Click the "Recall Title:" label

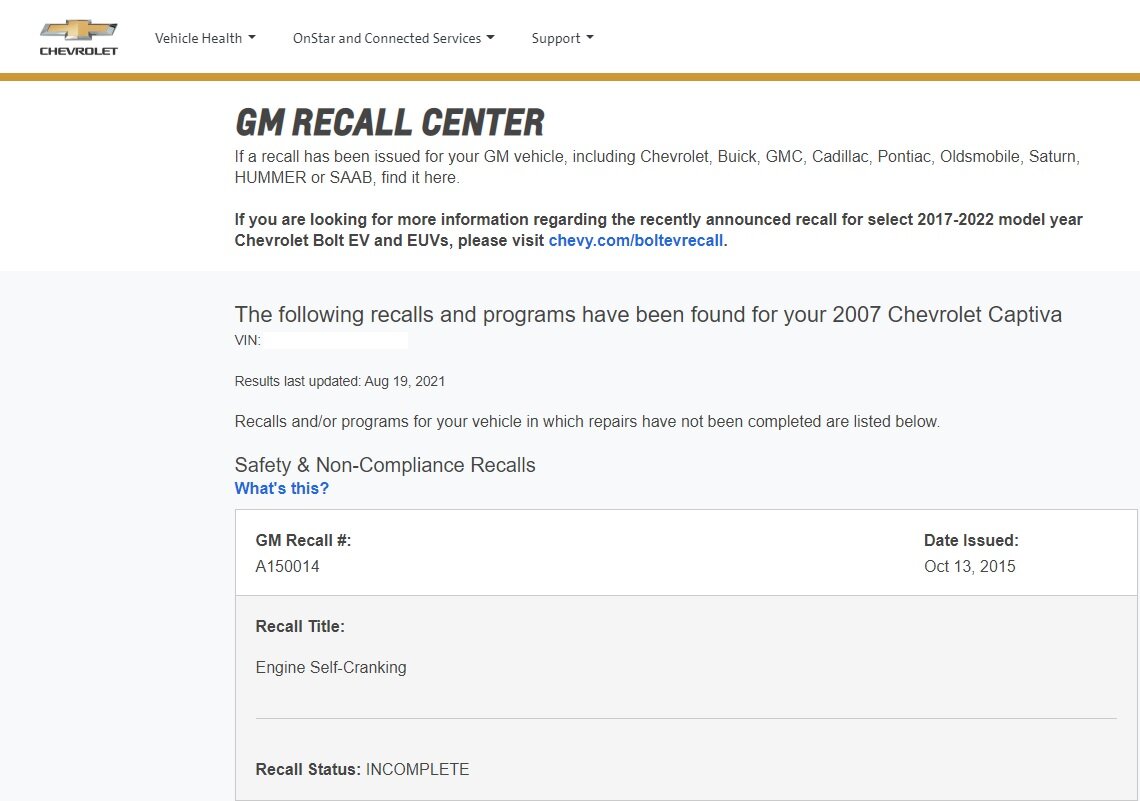coord(300,627)
